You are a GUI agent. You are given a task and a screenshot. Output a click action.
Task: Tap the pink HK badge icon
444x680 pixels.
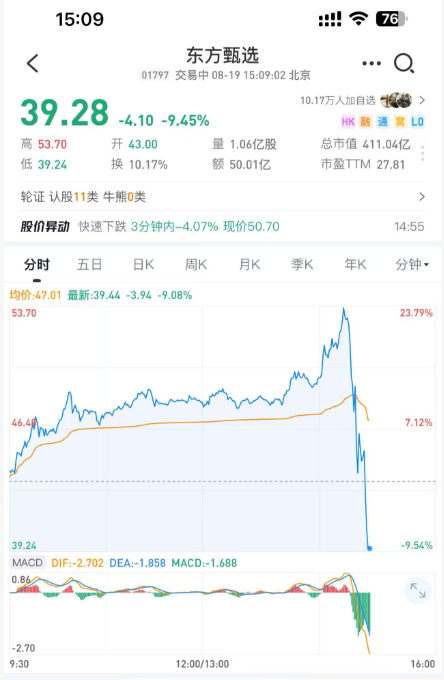point(348,121)
